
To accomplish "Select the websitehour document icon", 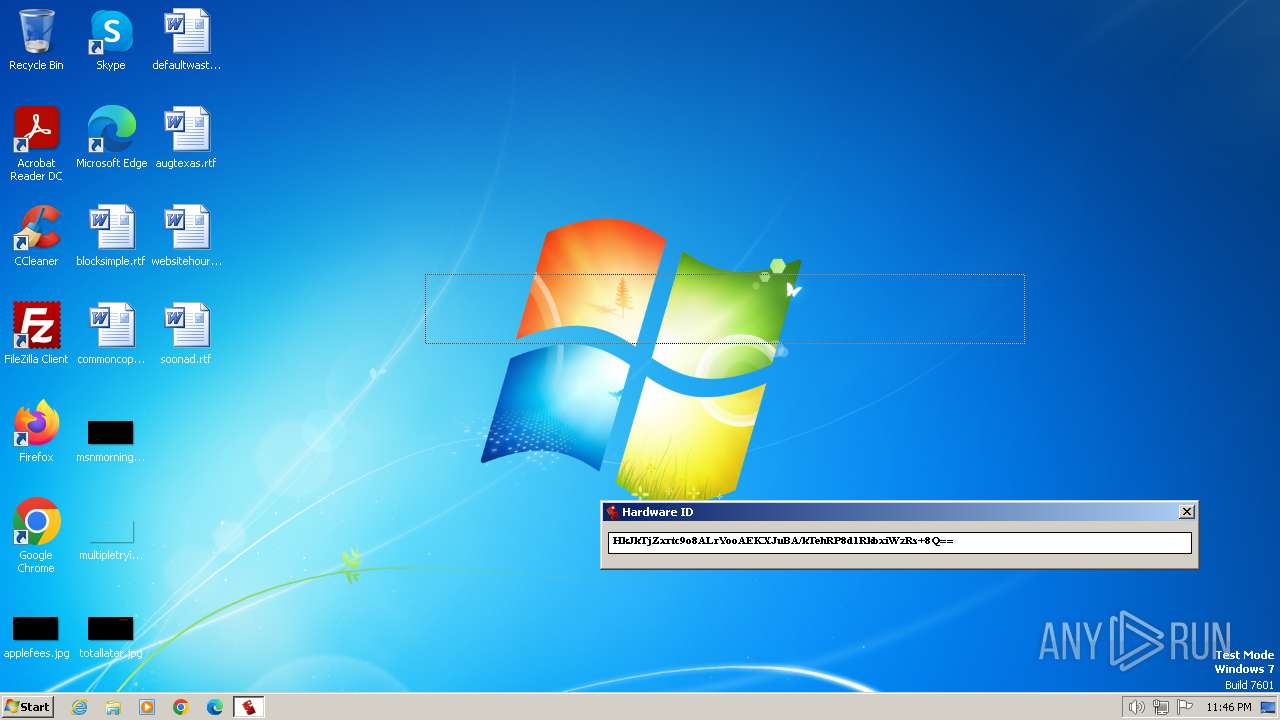I will pos(186,236).
